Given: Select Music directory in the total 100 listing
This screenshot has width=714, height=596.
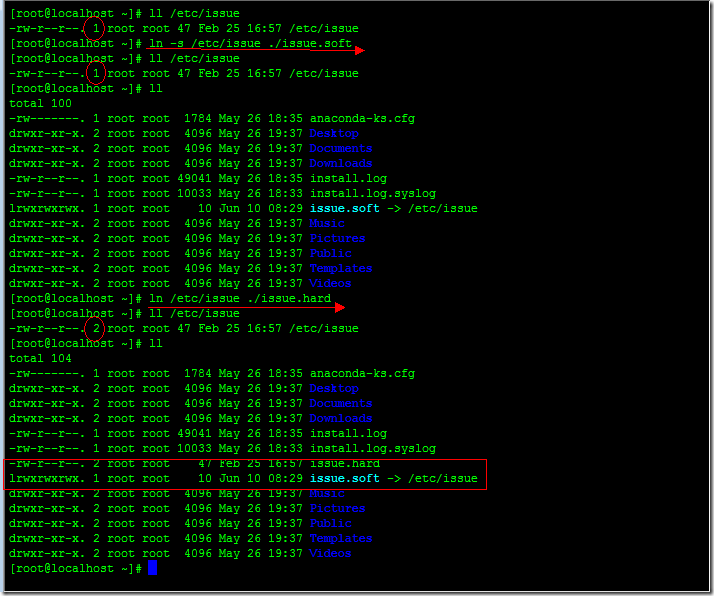Looking at the screenshot, I should [326, 224].
